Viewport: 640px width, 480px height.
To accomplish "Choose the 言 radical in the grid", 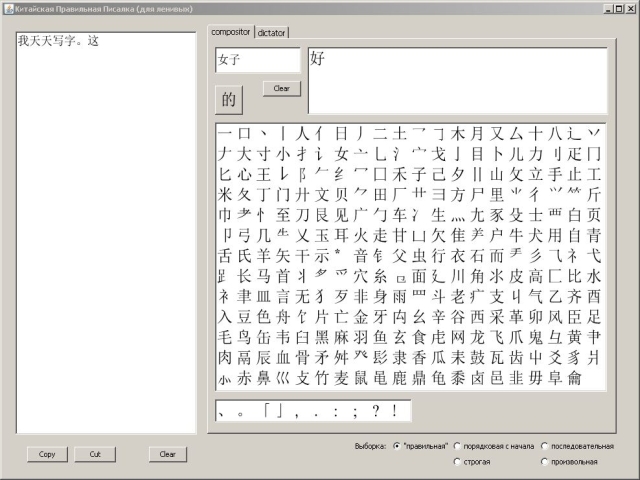I will (x=283, y=297).
